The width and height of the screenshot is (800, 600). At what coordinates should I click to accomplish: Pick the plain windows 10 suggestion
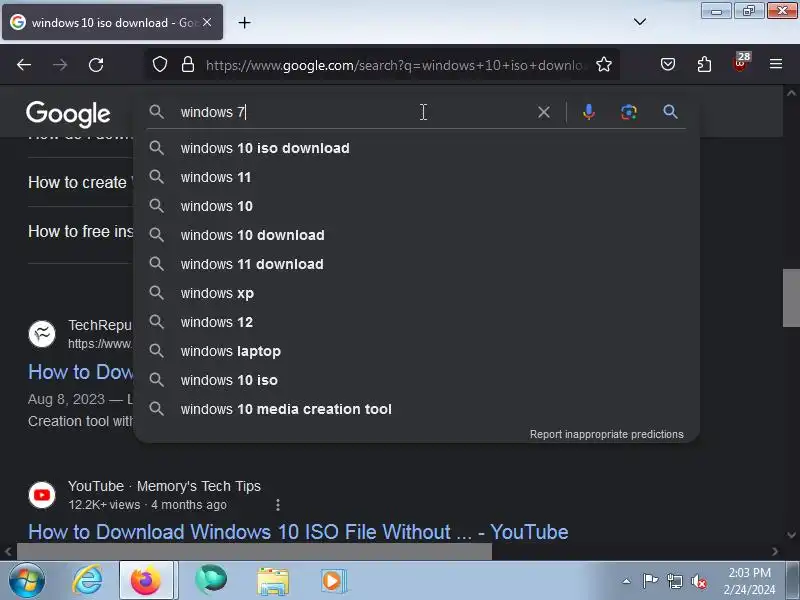click(x=416, y=206)
